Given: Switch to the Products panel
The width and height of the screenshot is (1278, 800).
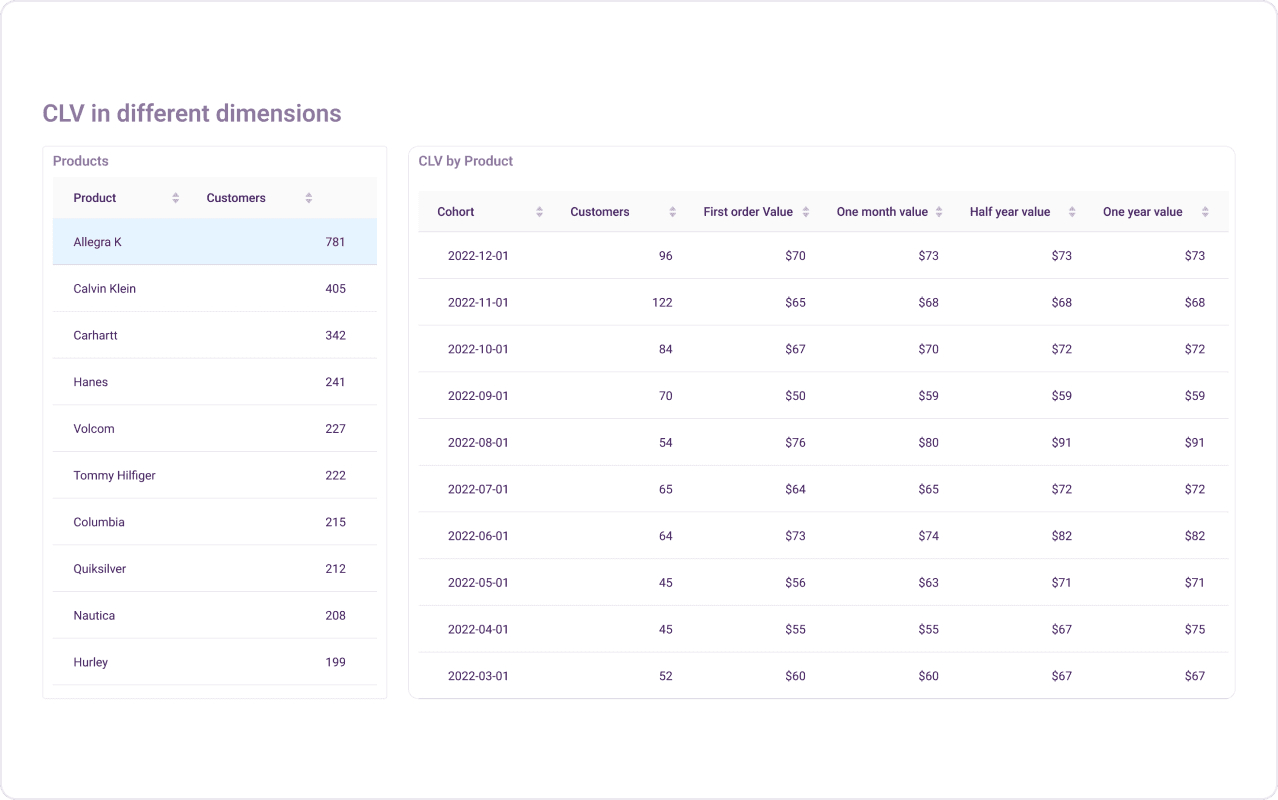Looking at the screenshot, I should coord(80,161).
